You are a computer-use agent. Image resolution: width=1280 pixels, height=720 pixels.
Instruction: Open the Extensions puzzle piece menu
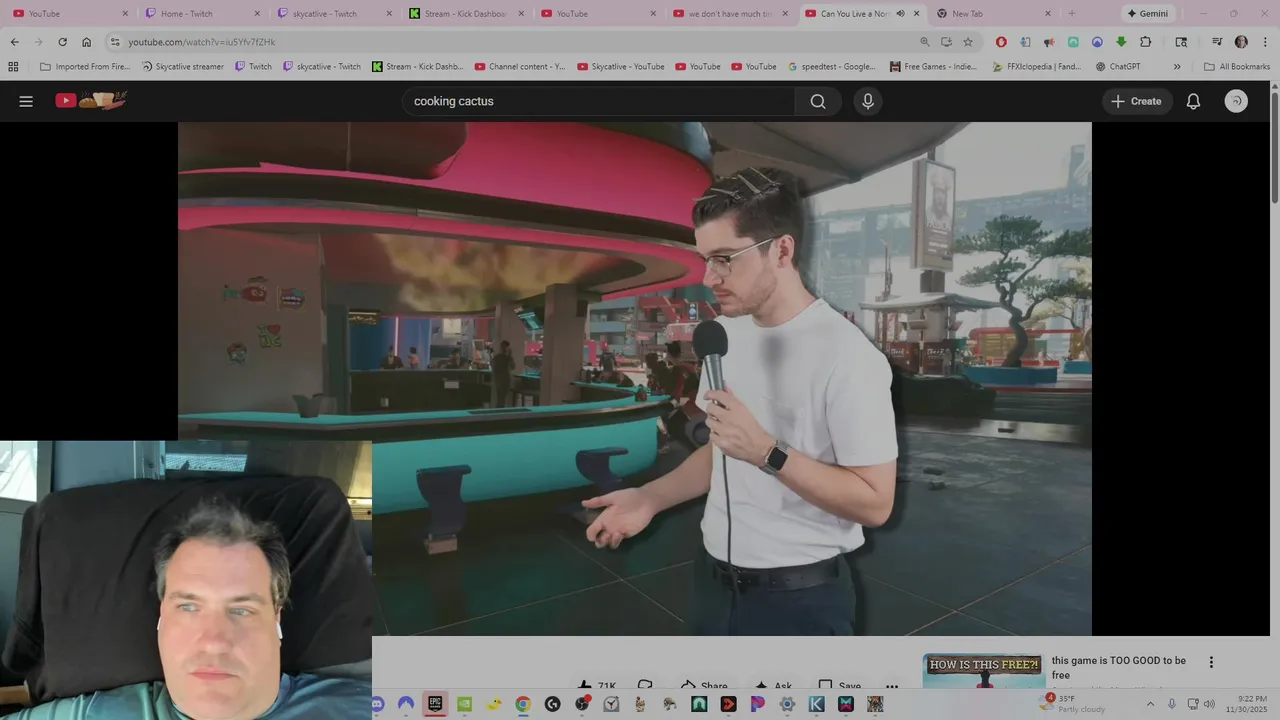(1145, 42)
